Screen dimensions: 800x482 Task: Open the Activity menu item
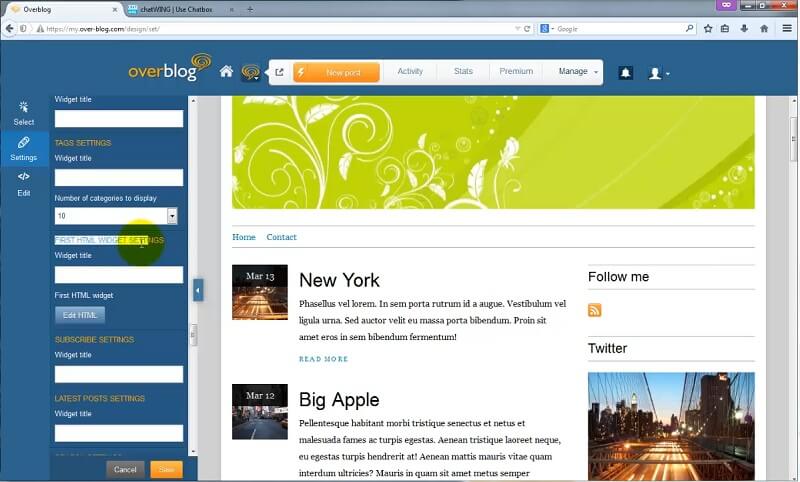[410, 71]
